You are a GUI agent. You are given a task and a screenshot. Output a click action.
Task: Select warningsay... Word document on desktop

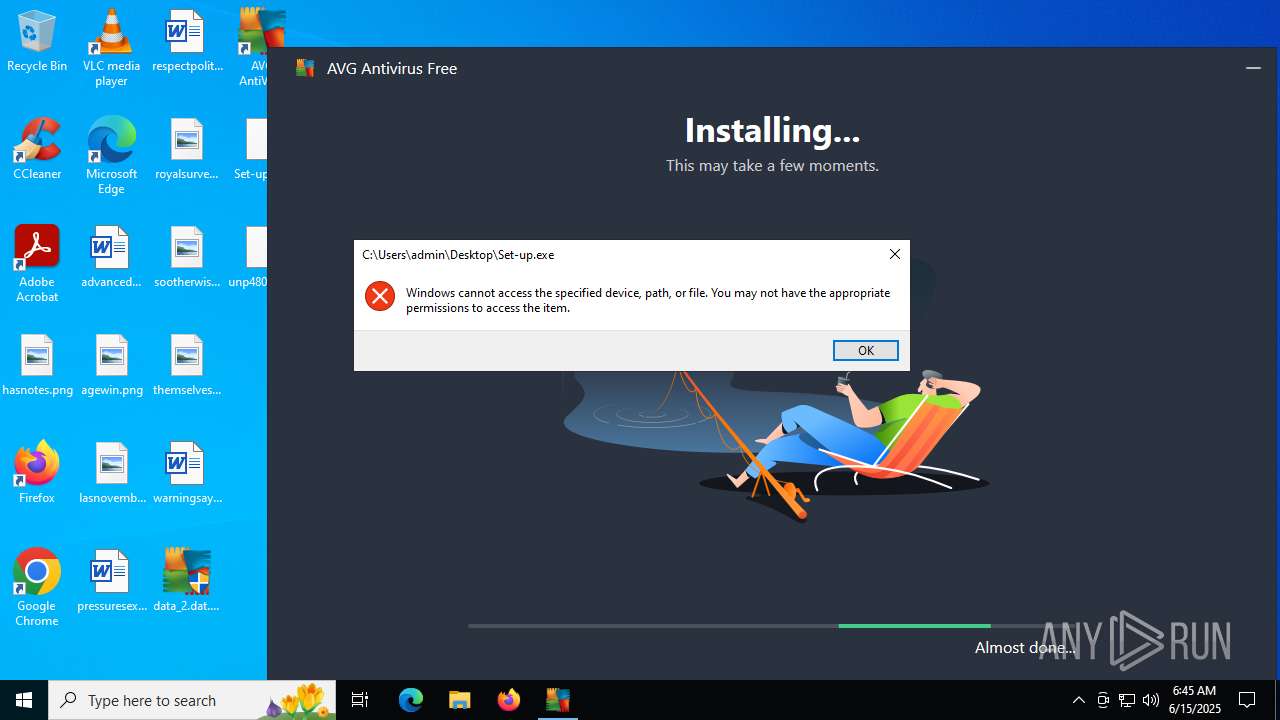(x=187, y=473)
